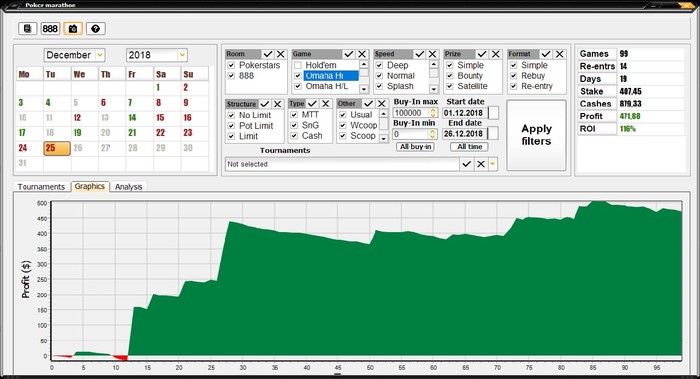Select all types via Type checkmark icon

pyautogui.click(x=312, y=104)
